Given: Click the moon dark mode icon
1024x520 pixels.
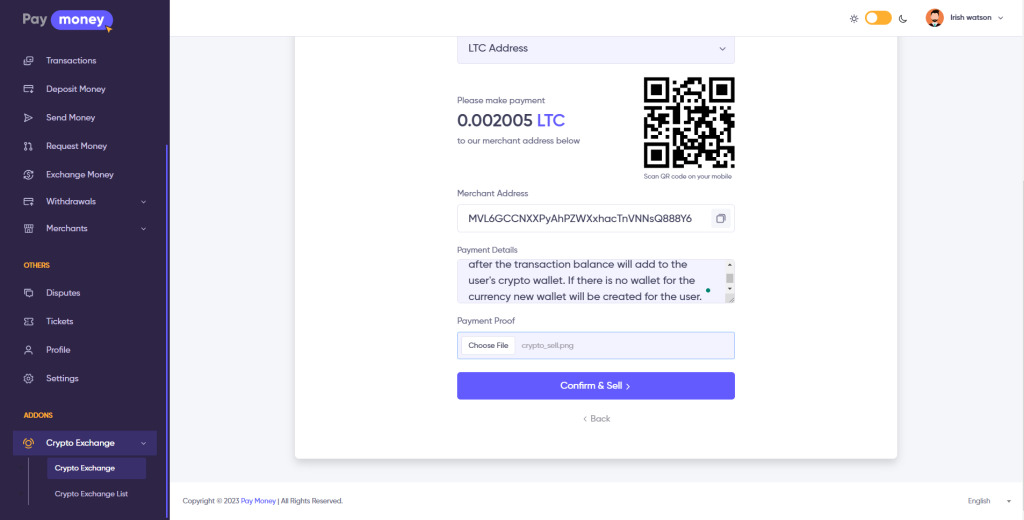Looking at the screenshot, I should pos(903,18).
